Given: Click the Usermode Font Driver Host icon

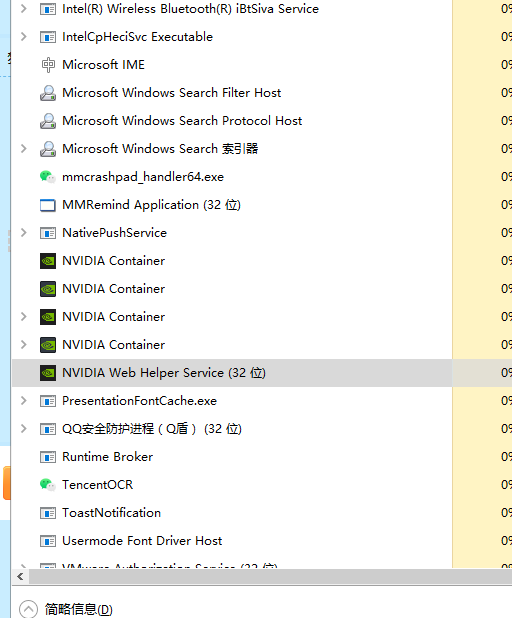Looking at the screenshot, I should pyautogui.click(x=48, y=541).
